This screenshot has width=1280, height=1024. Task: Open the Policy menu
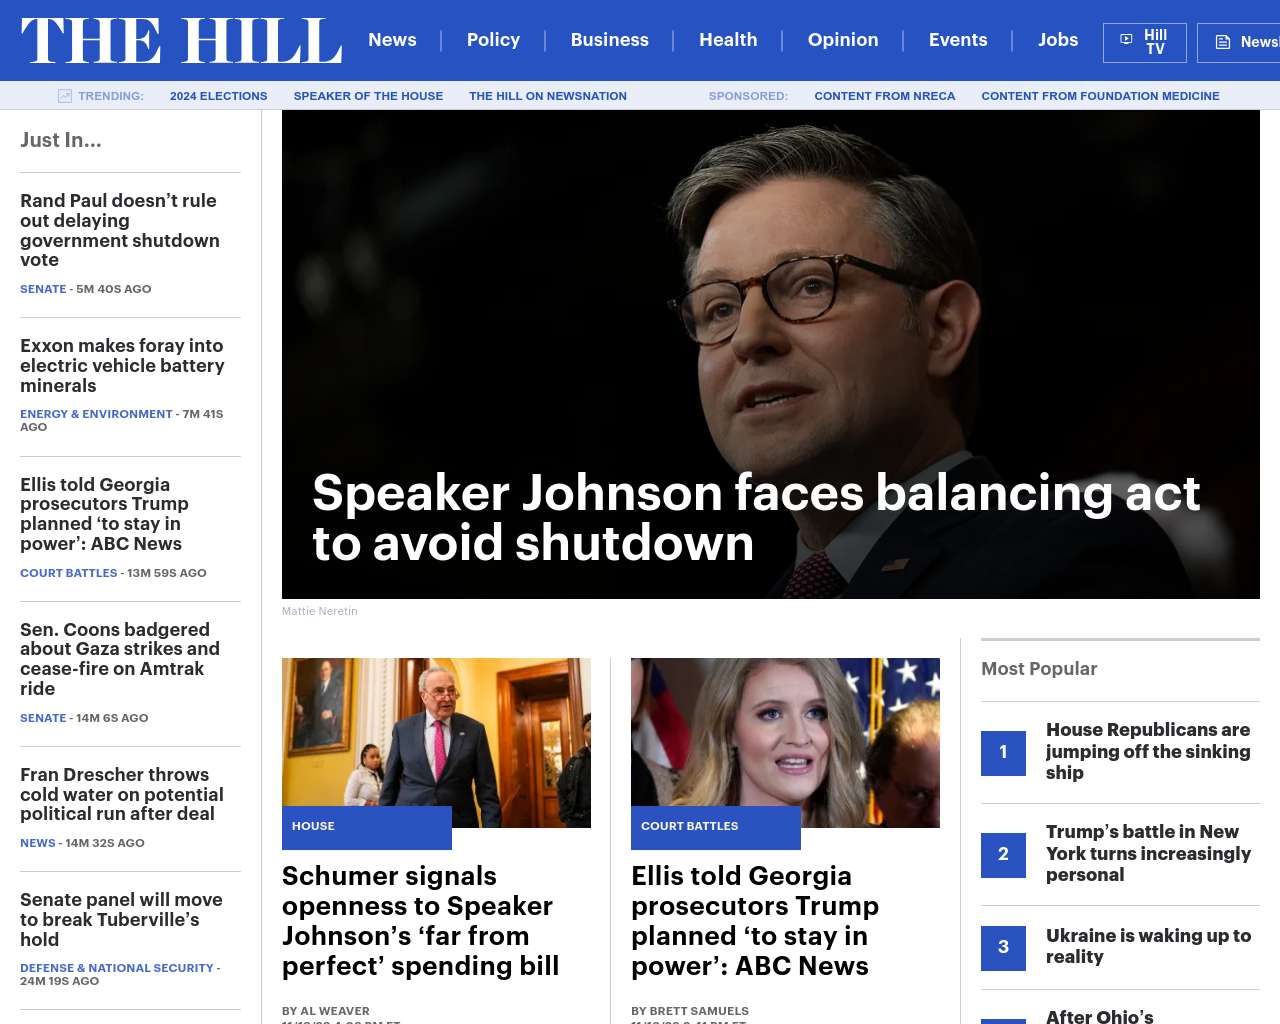click(x=493, y=40)
